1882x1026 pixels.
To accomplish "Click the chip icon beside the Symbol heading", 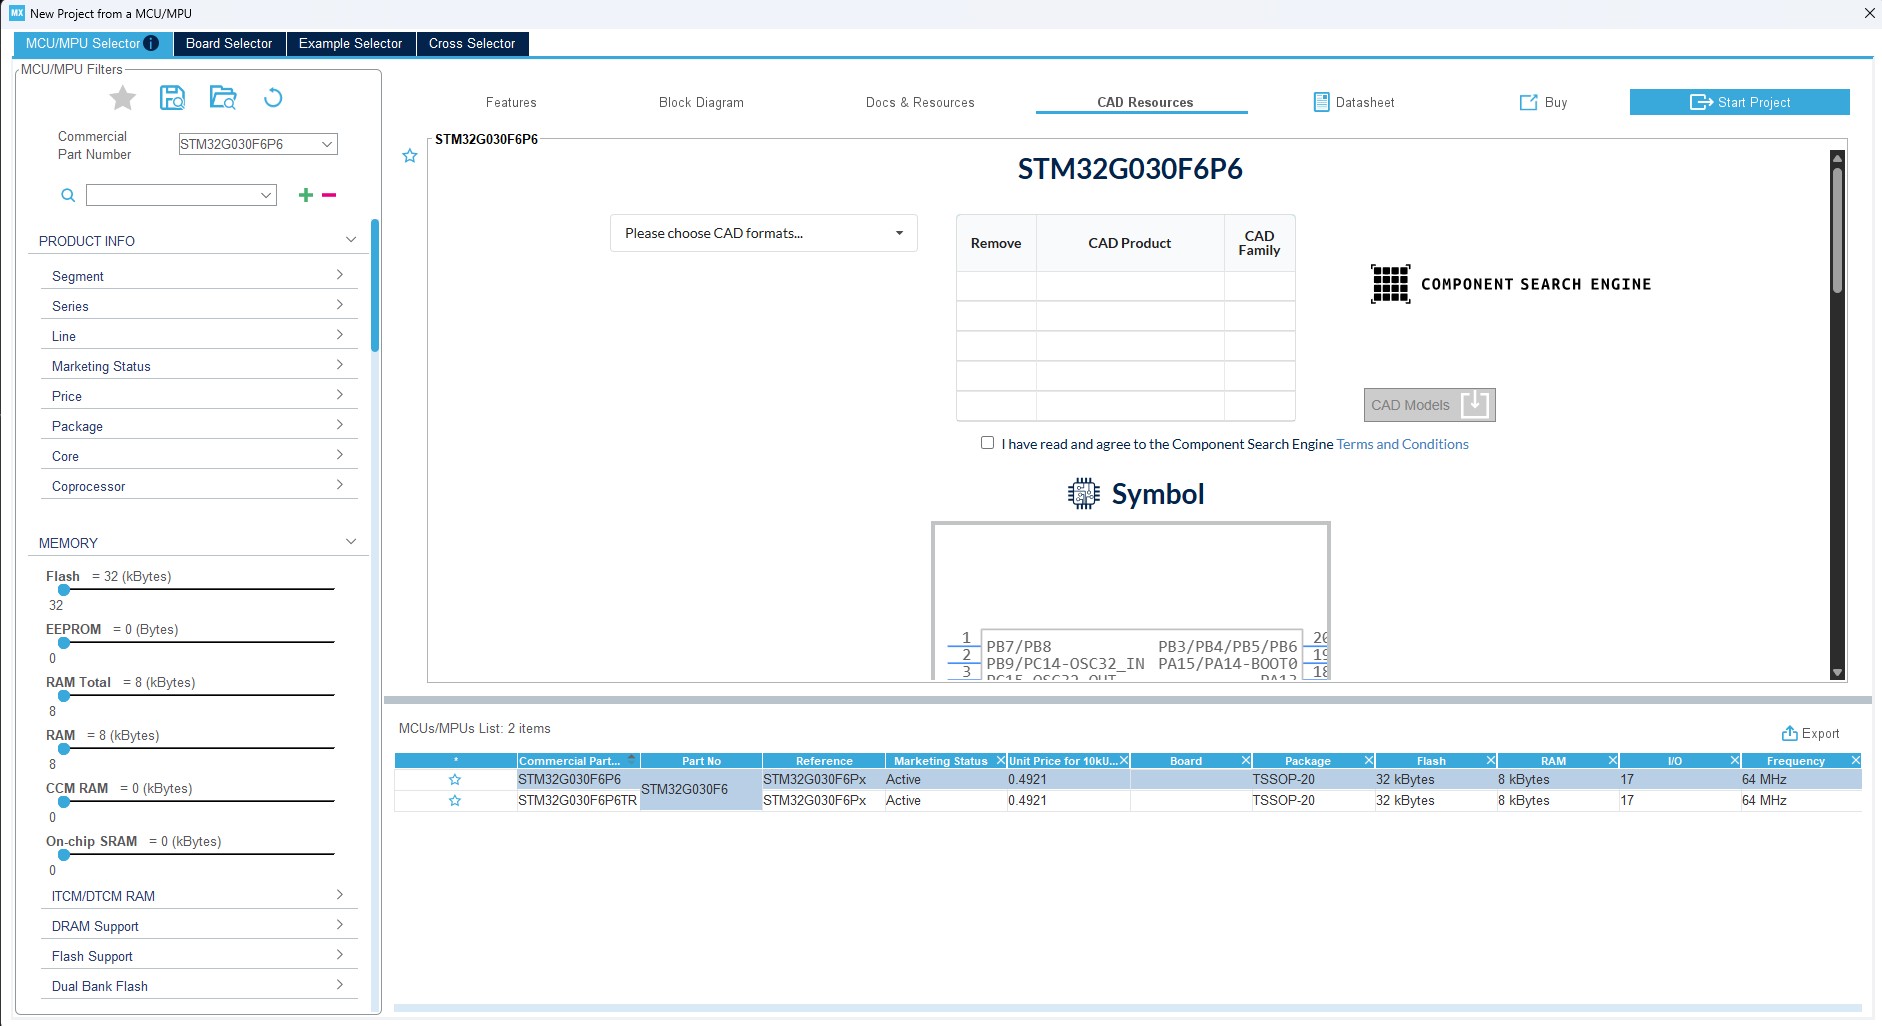I will click(x=1084, y=493).
